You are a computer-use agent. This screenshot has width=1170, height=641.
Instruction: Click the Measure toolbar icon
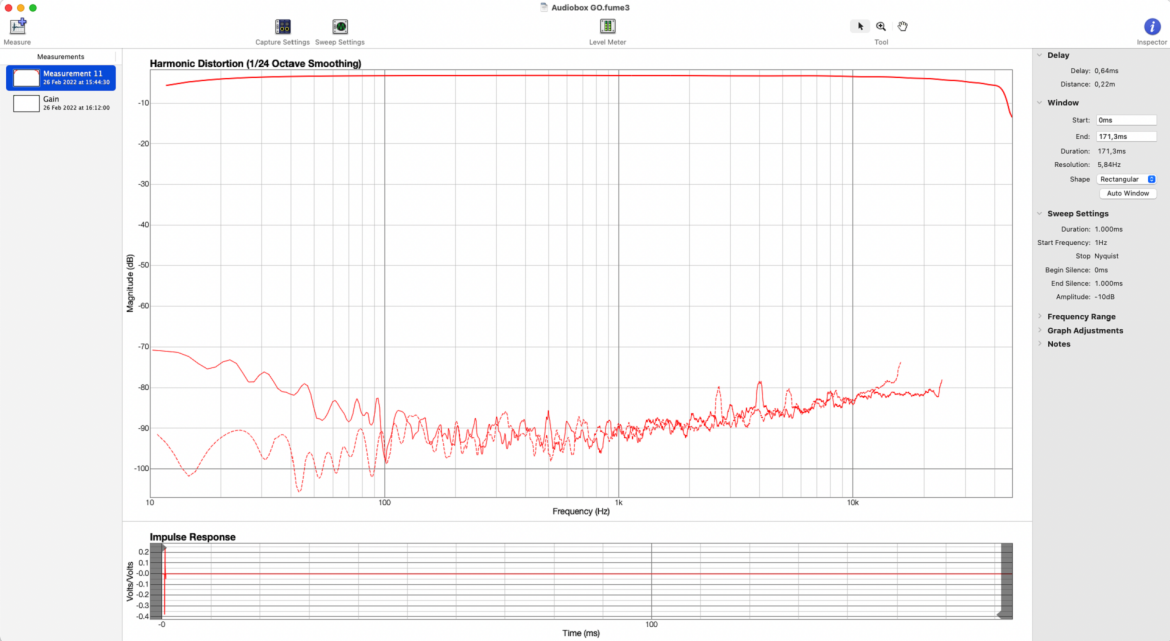(17, 27)
